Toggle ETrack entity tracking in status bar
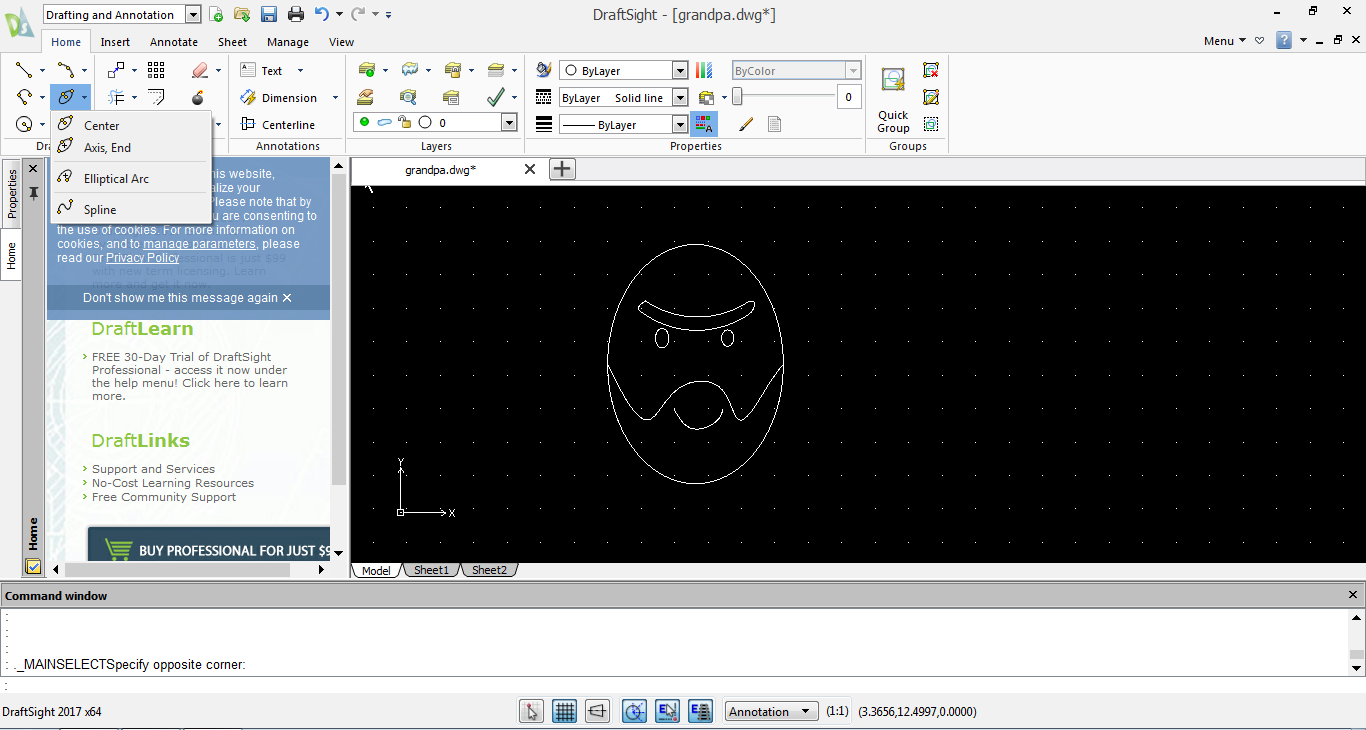 pyautogui.click(x=700, y=711)
